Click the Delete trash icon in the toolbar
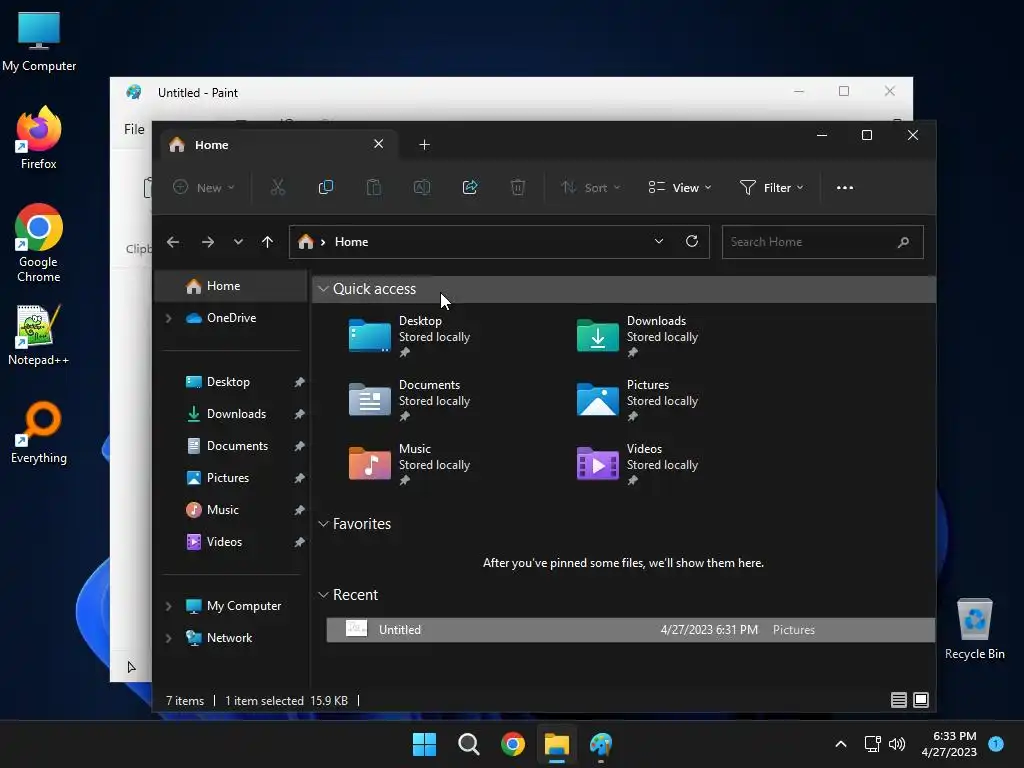 click(x=517, y=187)
